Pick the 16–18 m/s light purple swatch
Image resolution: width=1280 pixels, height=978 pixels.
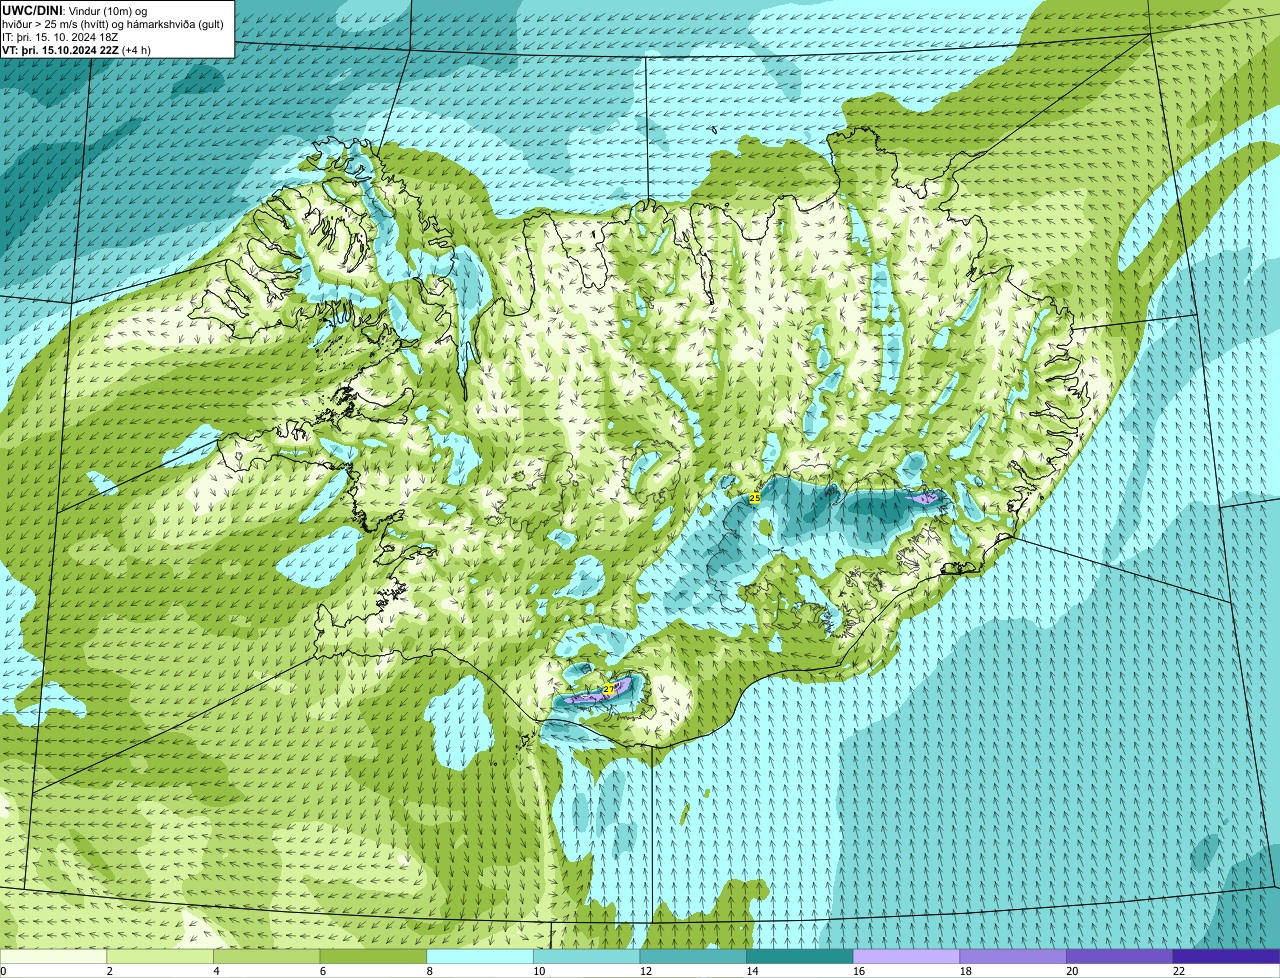(x=907, y=956)
